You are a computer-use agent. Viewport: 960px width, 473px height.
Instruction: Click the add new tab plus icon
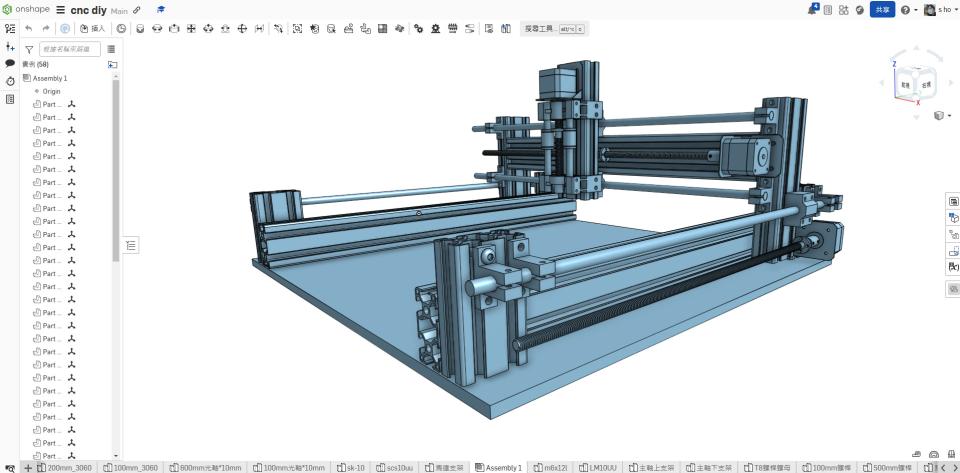[27, 467]
